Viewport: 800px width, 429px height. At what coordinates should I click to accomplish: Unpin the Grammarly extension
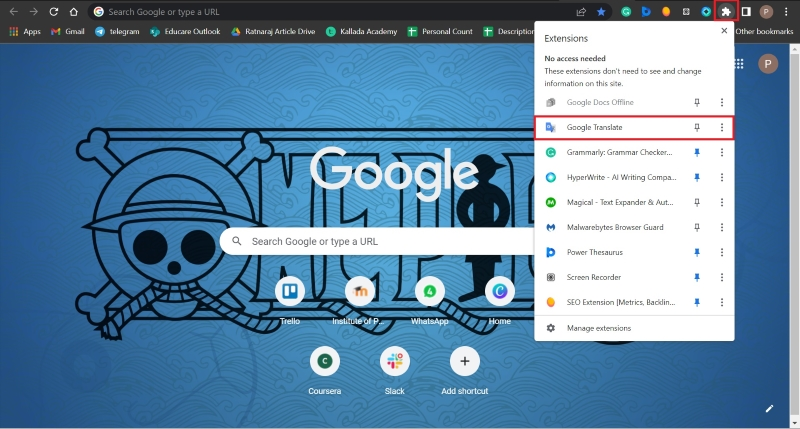pyautogui.click(x=697, y=153)
